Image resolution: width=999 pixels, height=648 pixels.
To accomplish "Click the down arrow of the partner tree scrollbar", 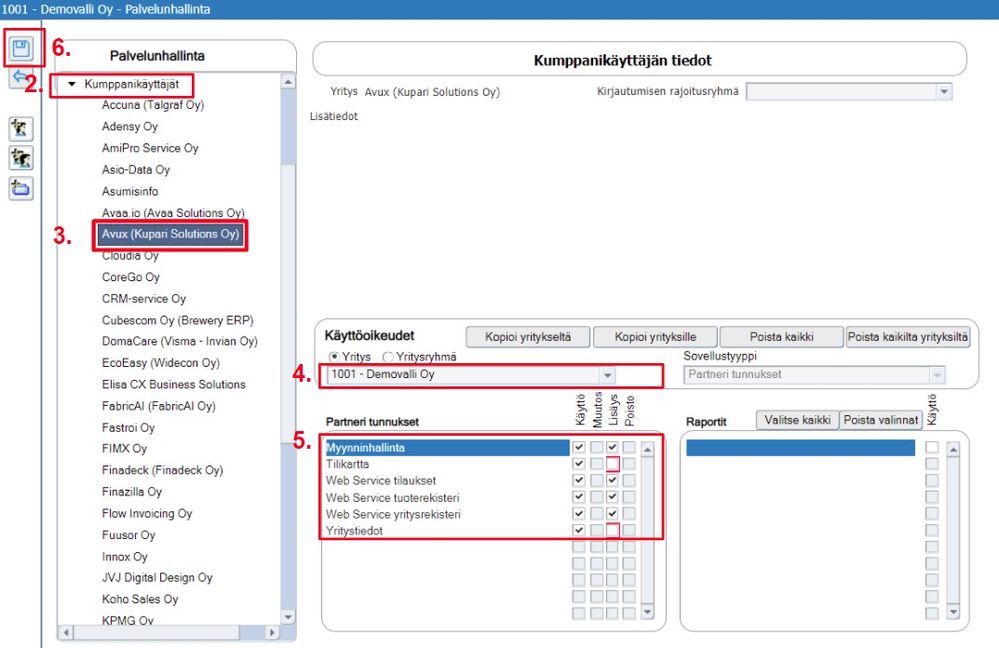I will pyautogui.click(x=288, y=617).
